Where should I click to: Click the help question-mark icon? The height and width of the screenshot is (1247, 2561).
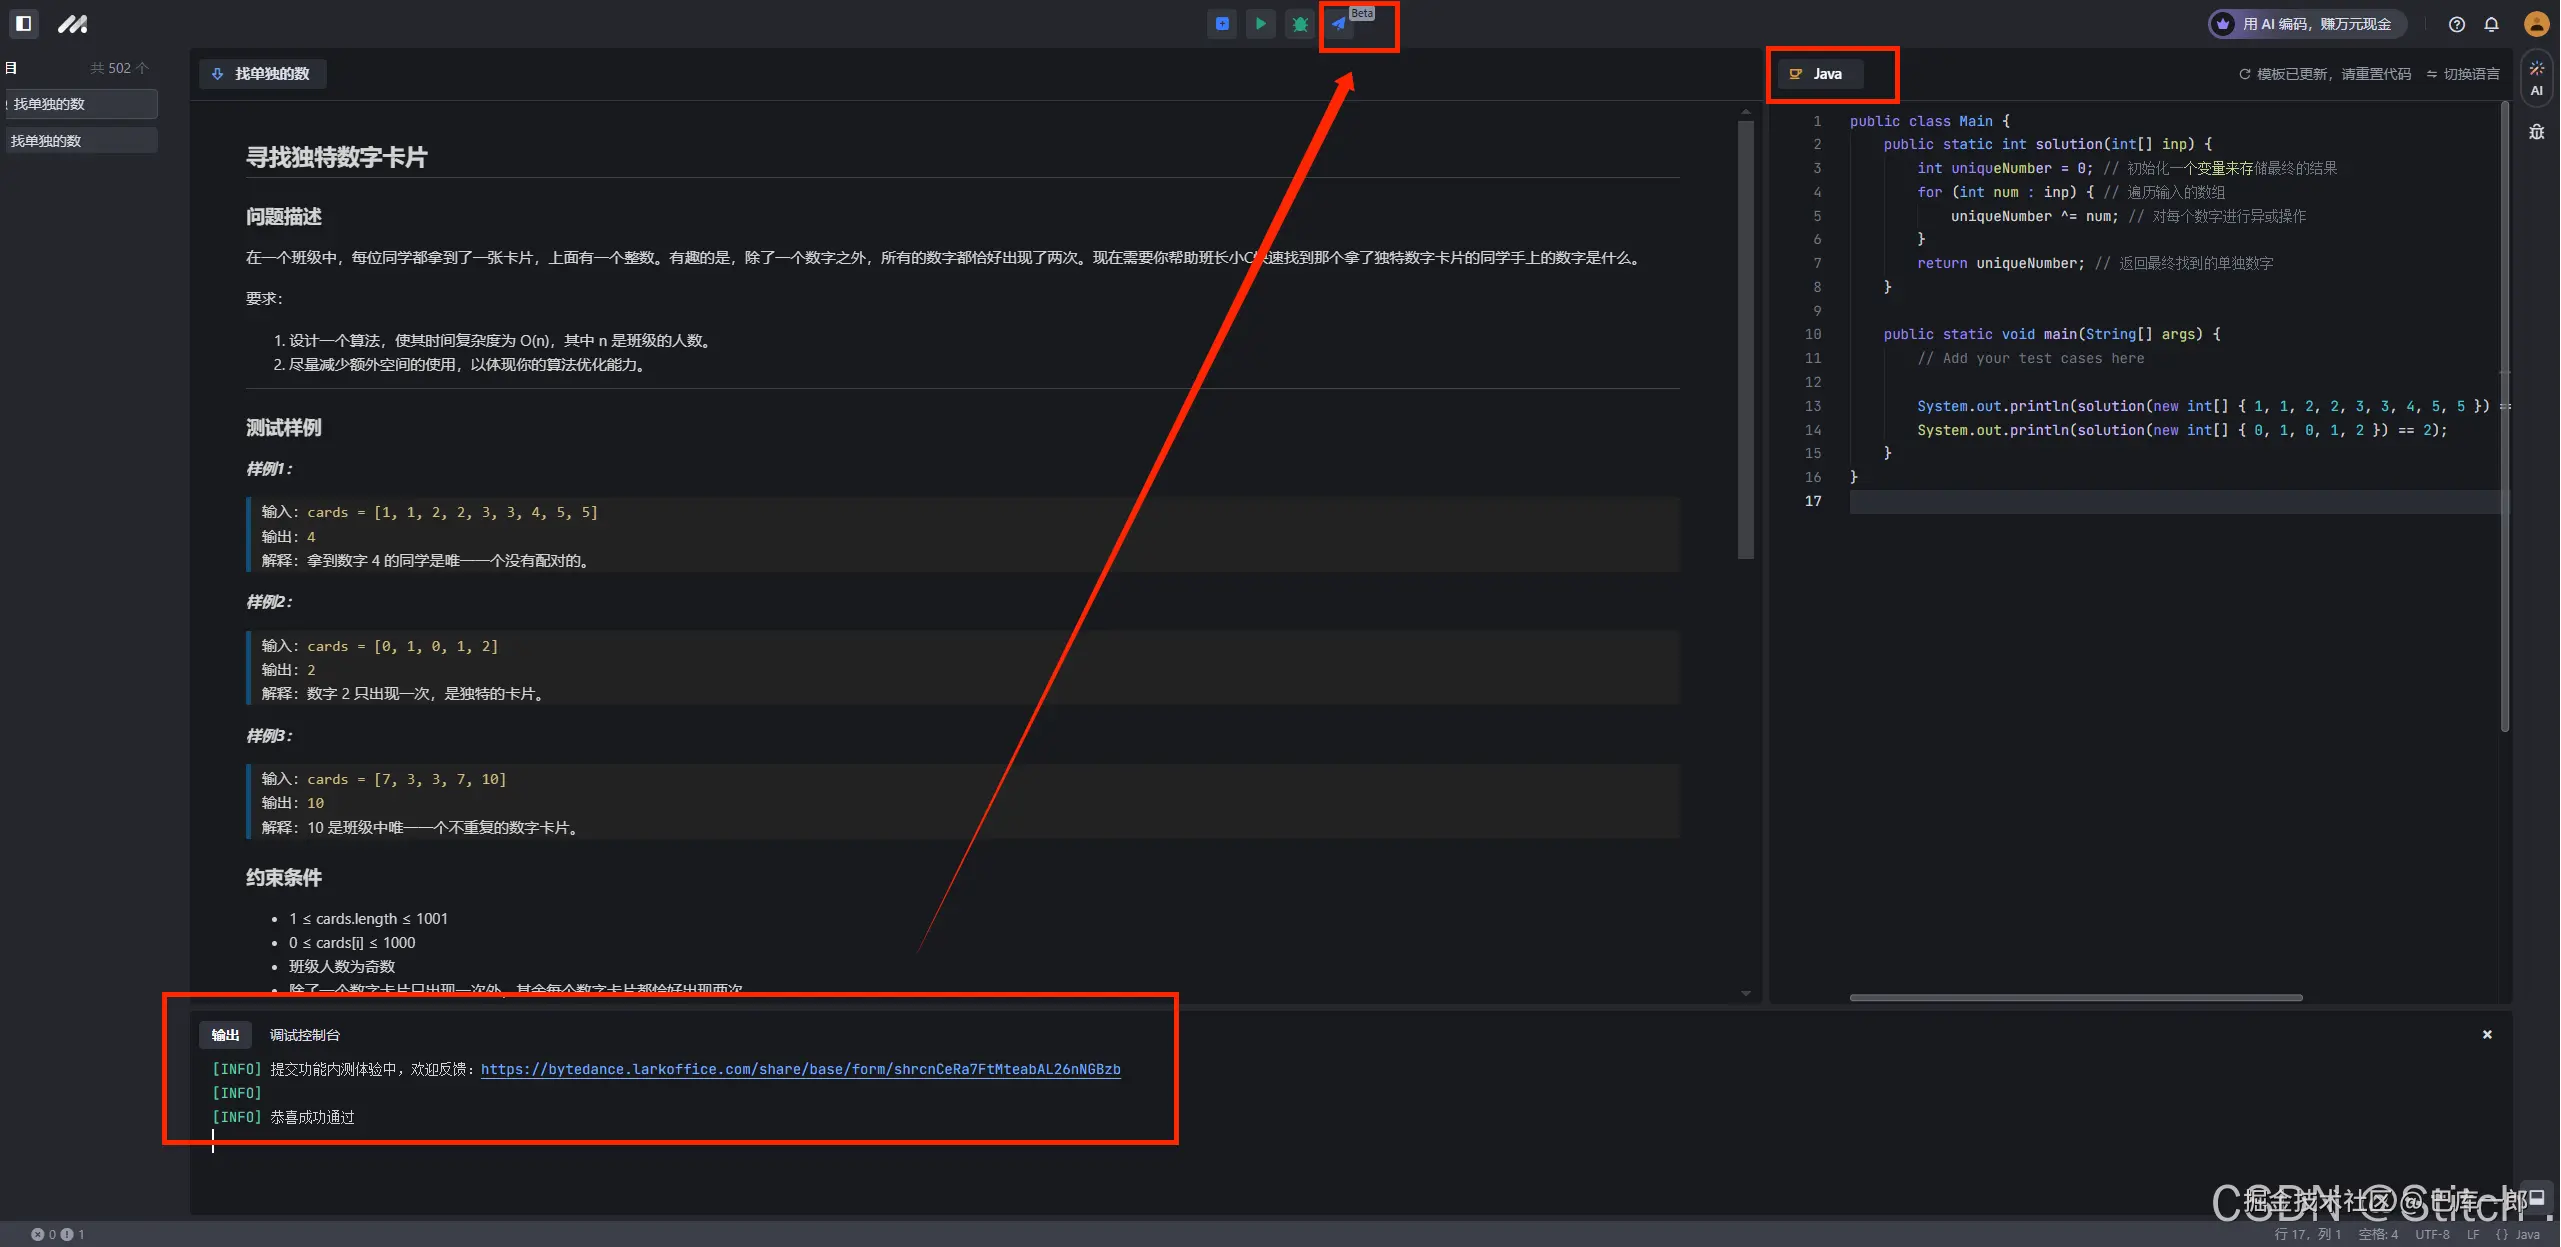point(2456,24)
